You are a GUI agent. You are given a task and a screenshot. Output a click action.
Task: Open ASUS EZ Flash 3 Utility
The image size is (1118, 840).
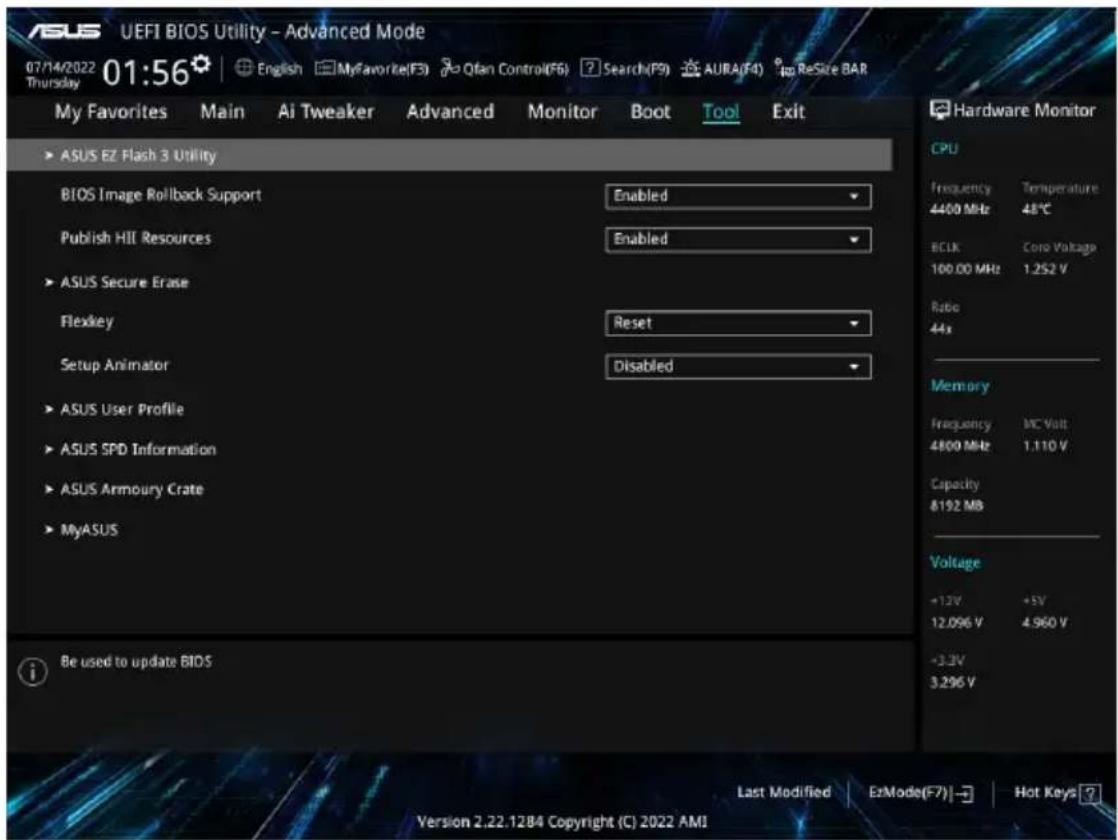tap(449, 155)
